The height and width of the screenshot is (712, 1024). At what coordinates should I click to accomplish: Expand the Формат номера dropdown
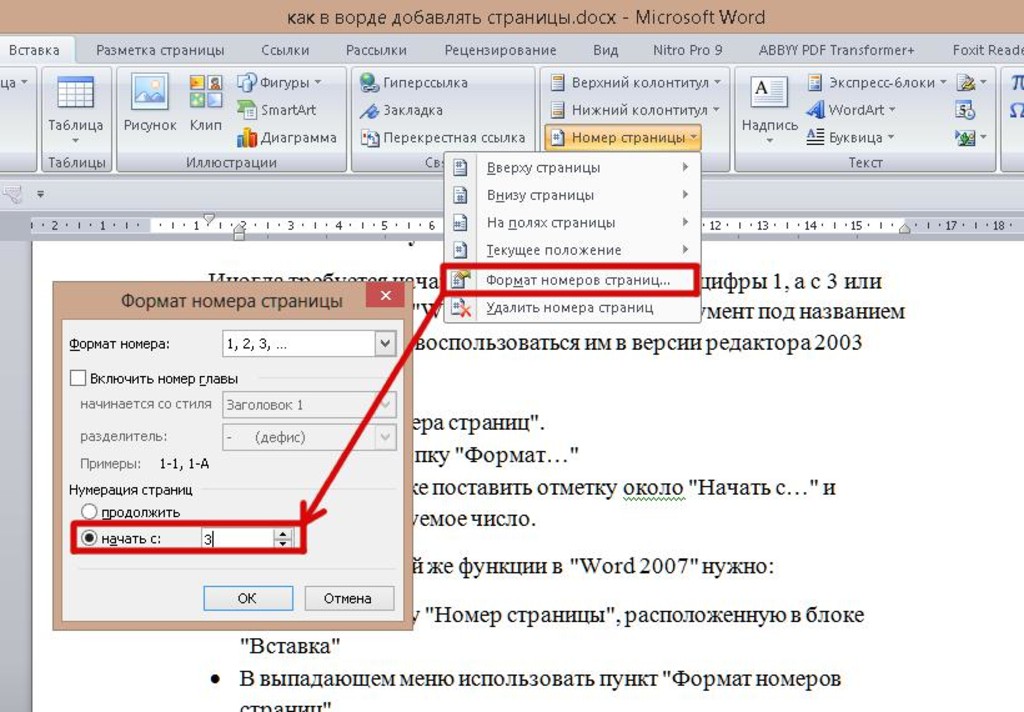385,344
